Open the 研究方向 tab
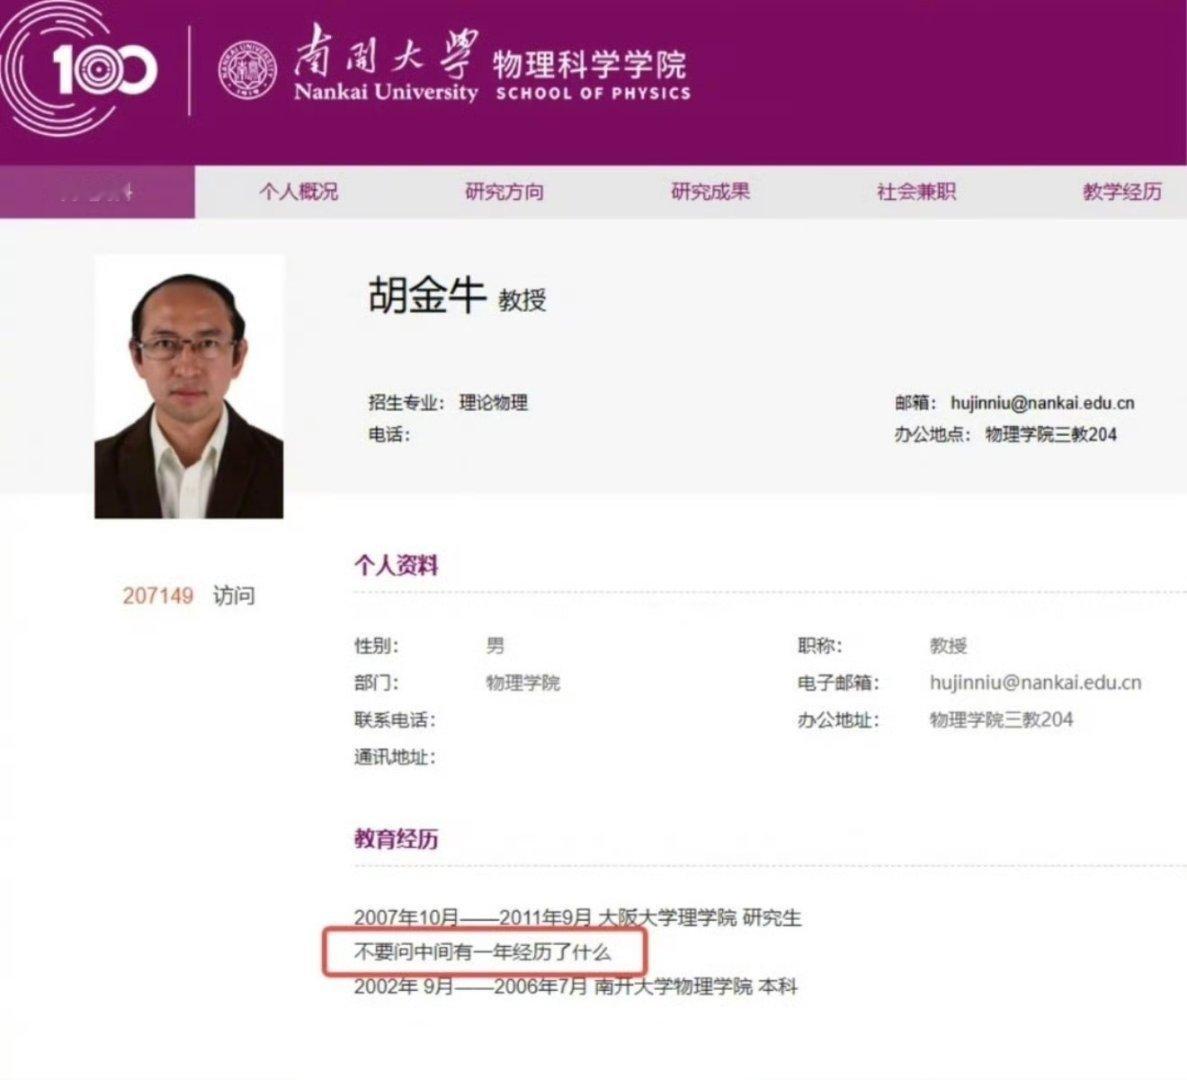 (x=504, y=191)
